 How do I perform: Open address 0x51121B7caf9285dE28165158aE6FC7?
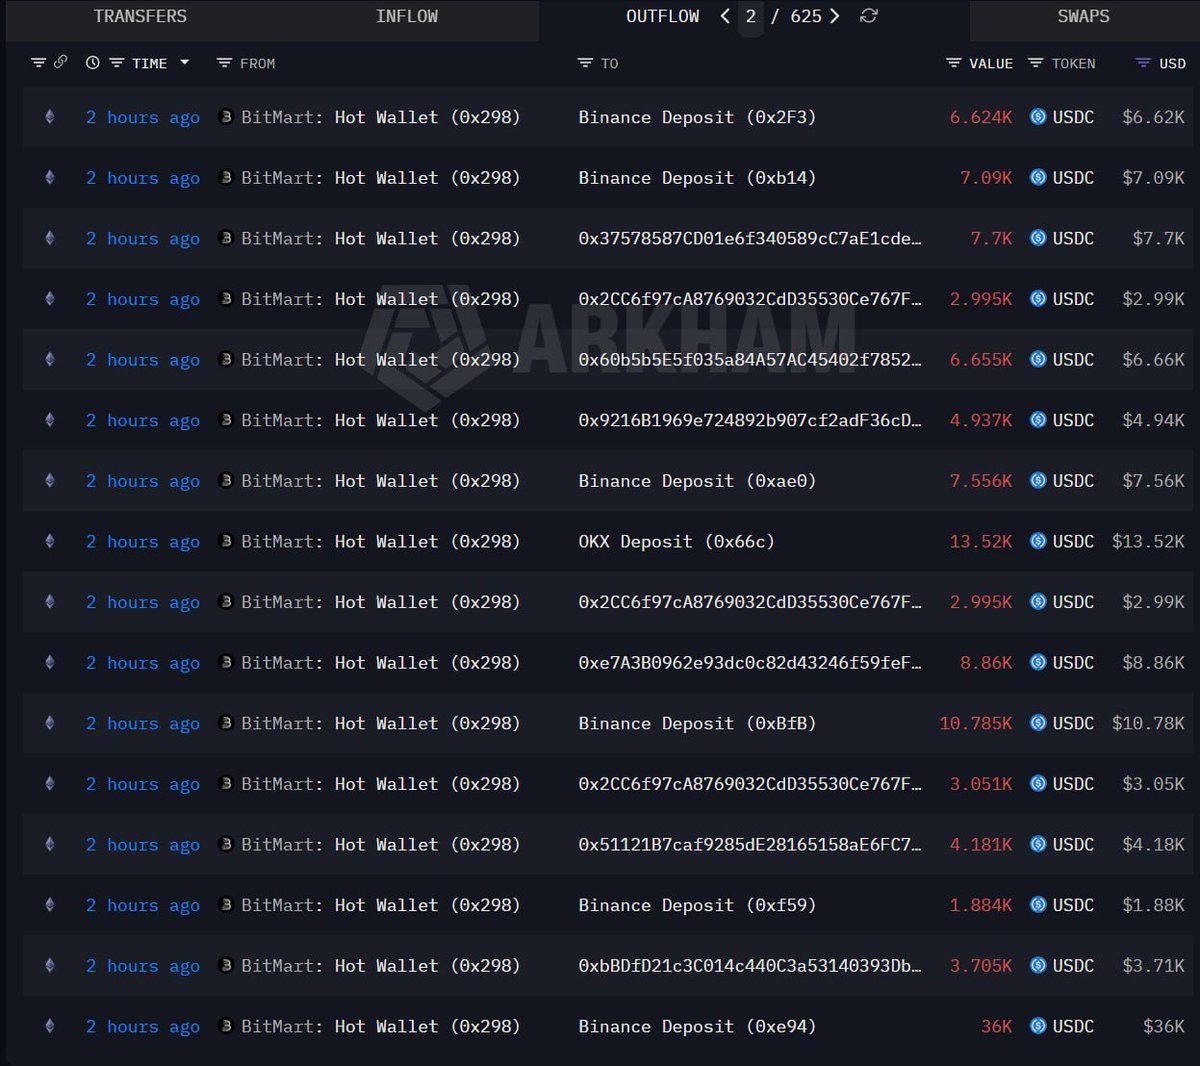click(750, 844)
